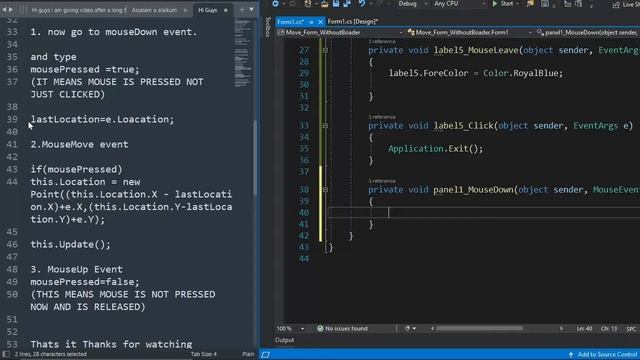
Task: Click the text 'mousePressed =true;' on line 36
Action: point(84,69)
